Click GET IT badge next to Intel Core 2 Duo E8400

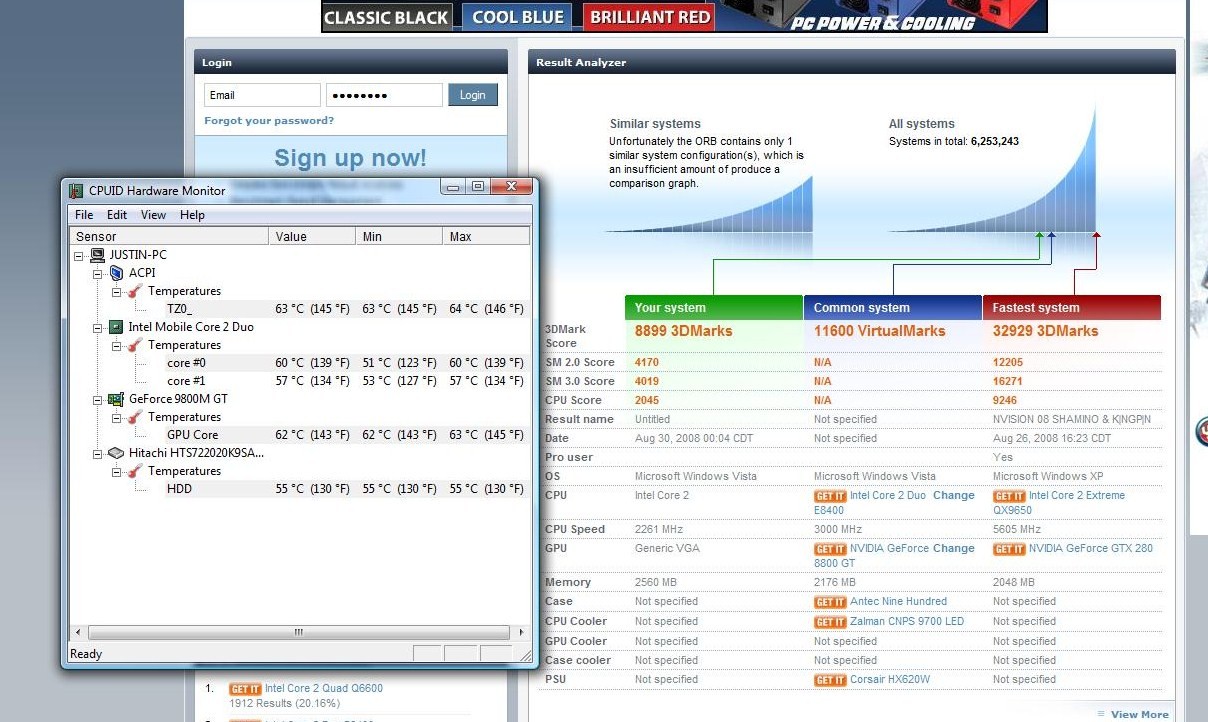(830, 496)
